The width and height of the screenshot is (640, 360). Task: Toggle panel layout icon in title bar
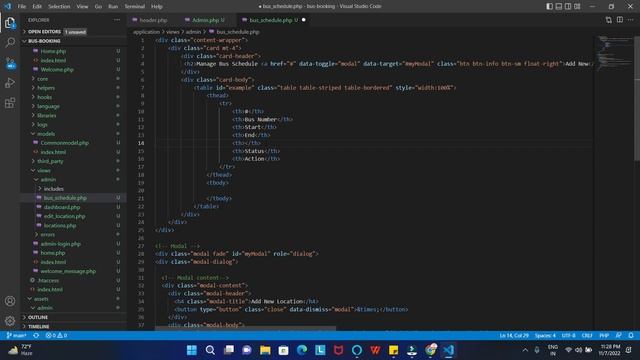[x=559, y=7]
